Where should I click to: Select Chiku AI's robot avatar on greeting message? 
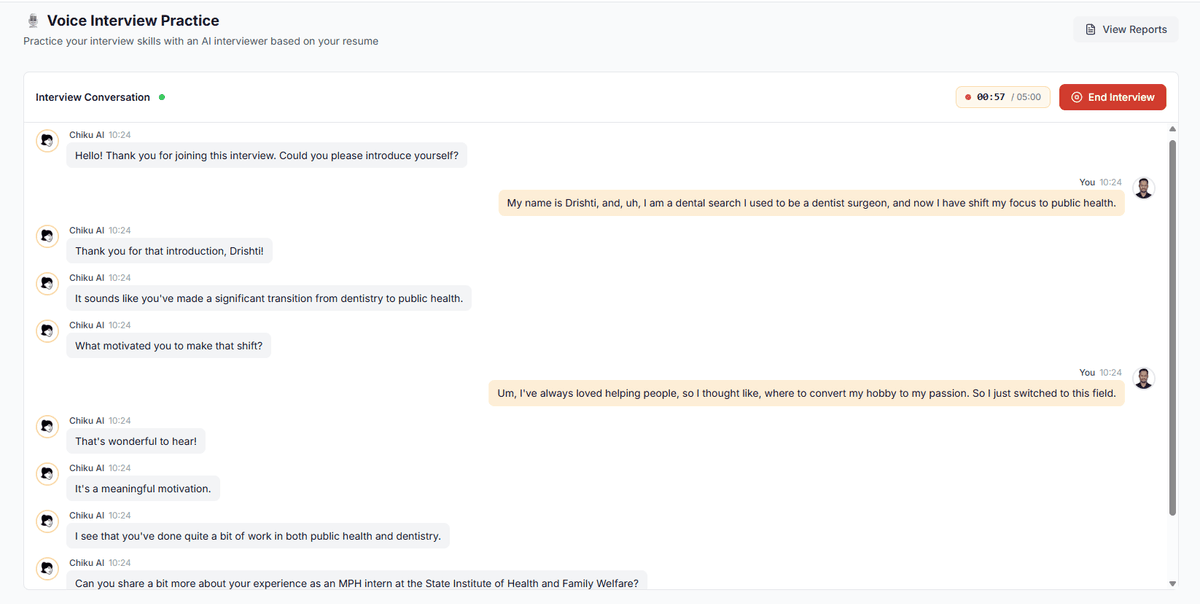pos(47,140)
